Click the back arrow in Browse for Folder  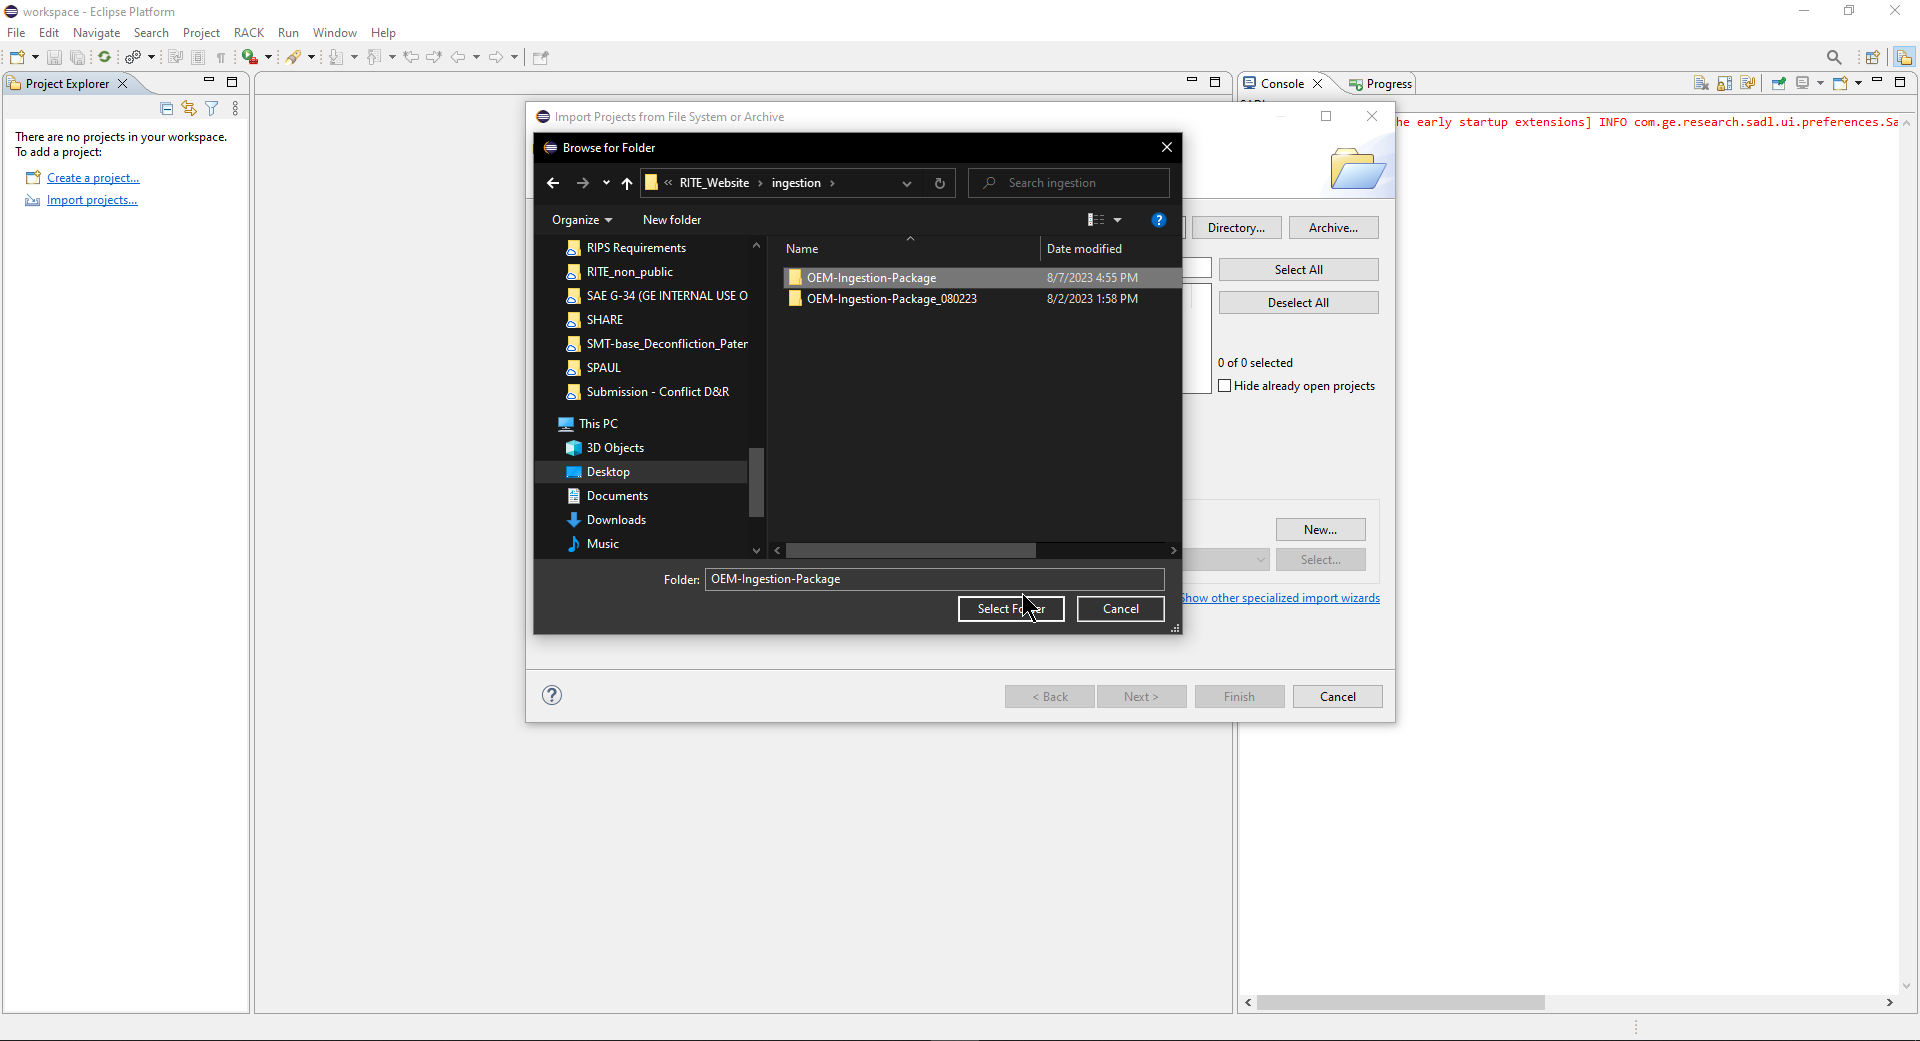[553, 183]
